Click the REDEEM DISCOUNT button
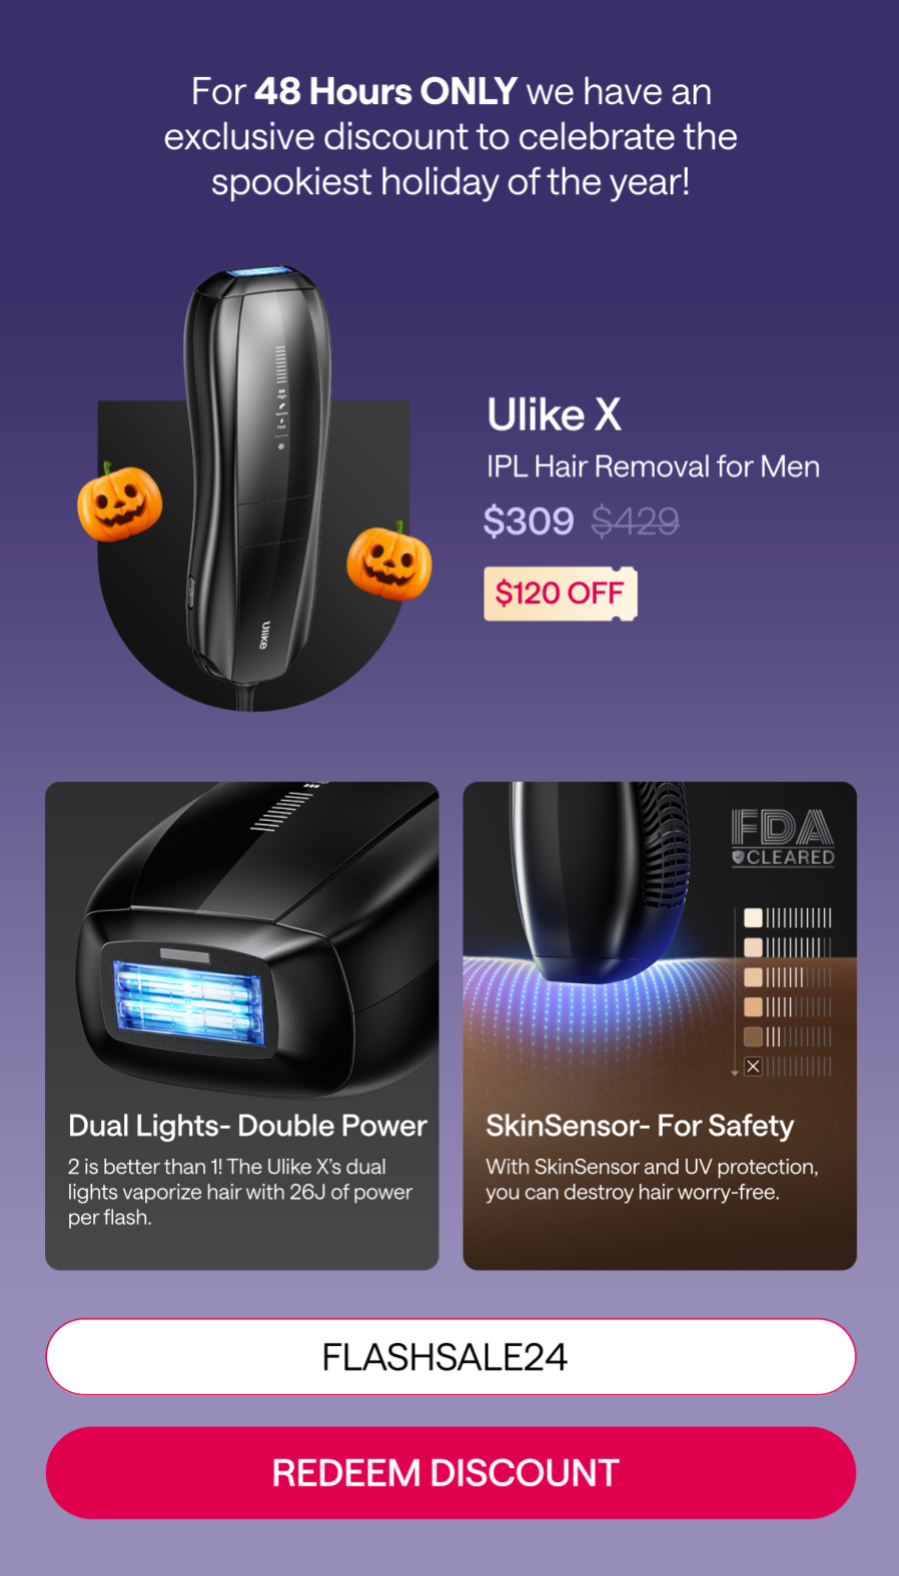 click(x=450, y=1472)
